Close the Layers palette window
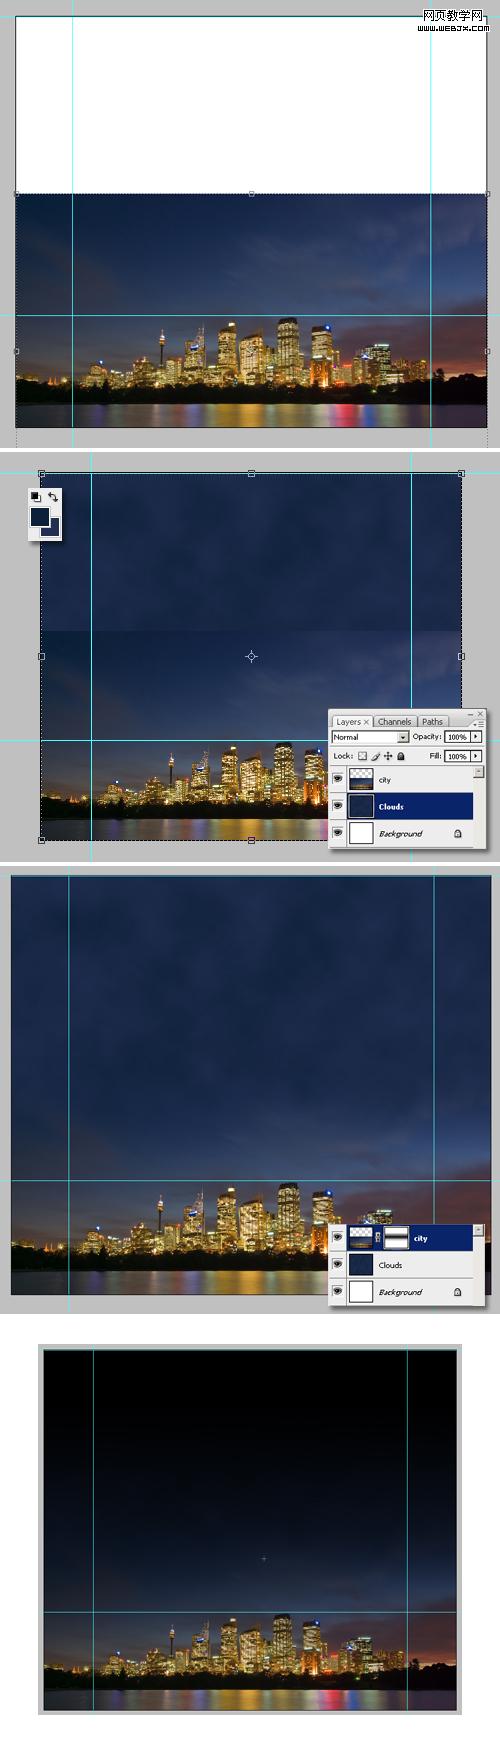 [480, 713]
